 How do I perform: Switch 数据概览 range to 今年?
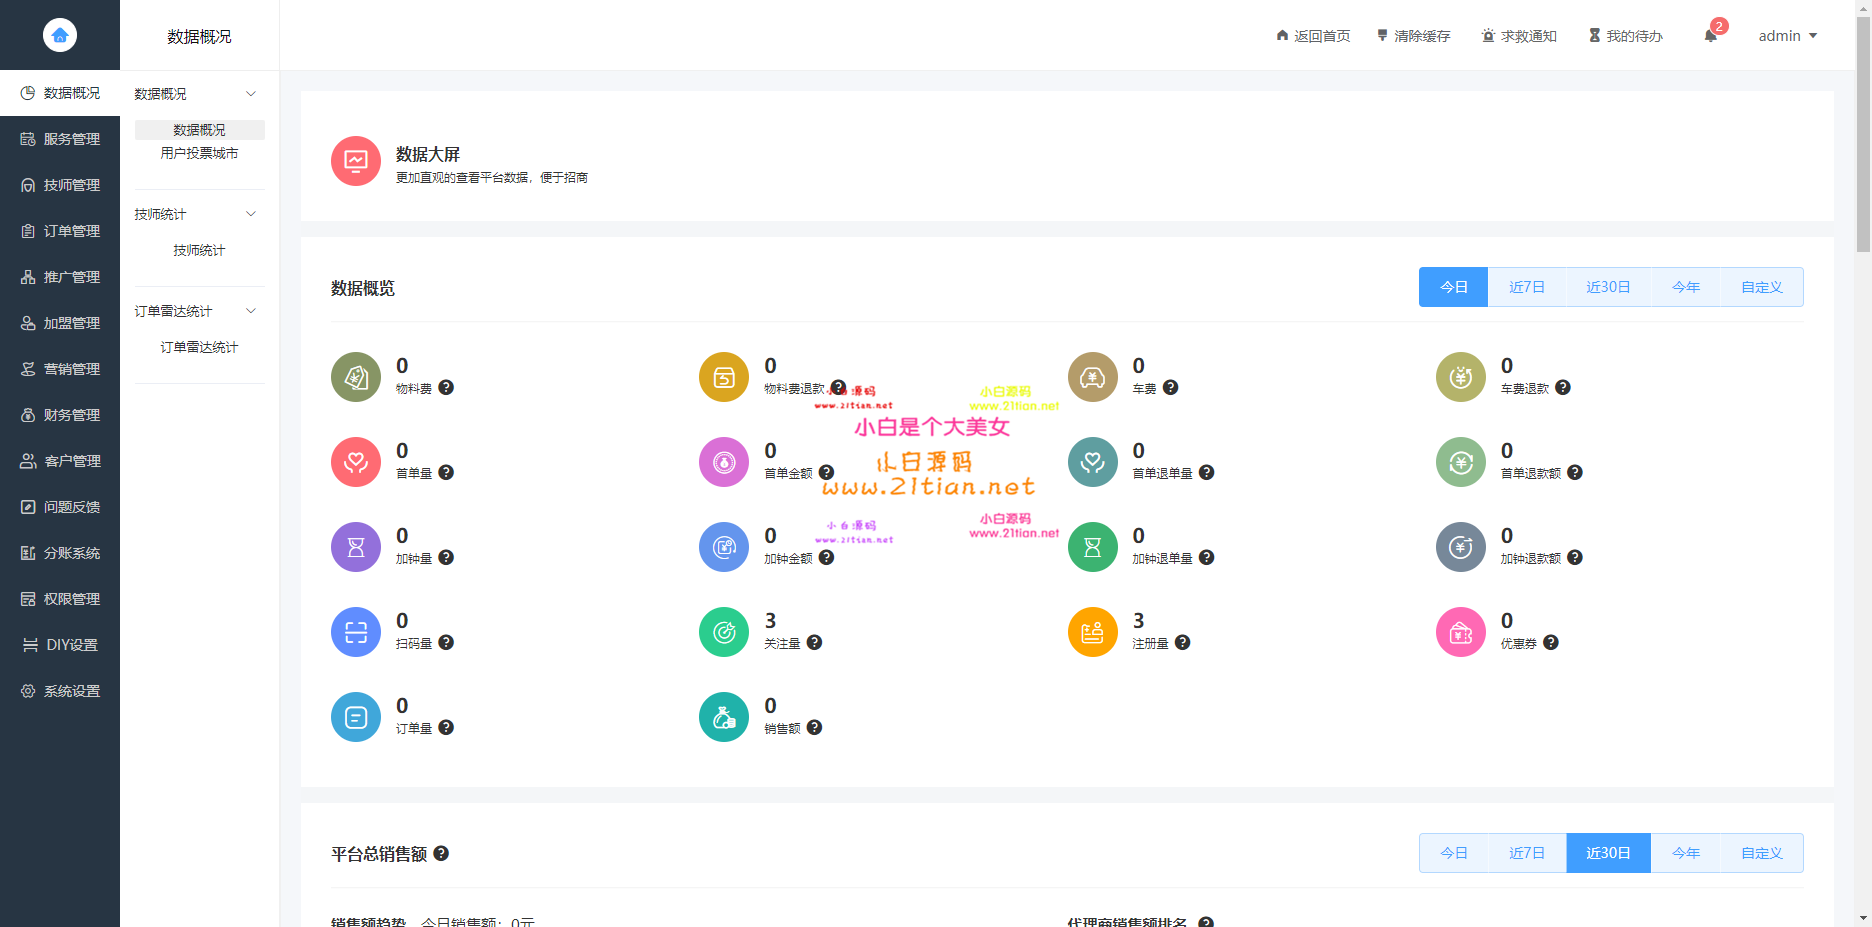click(1686, 287)
